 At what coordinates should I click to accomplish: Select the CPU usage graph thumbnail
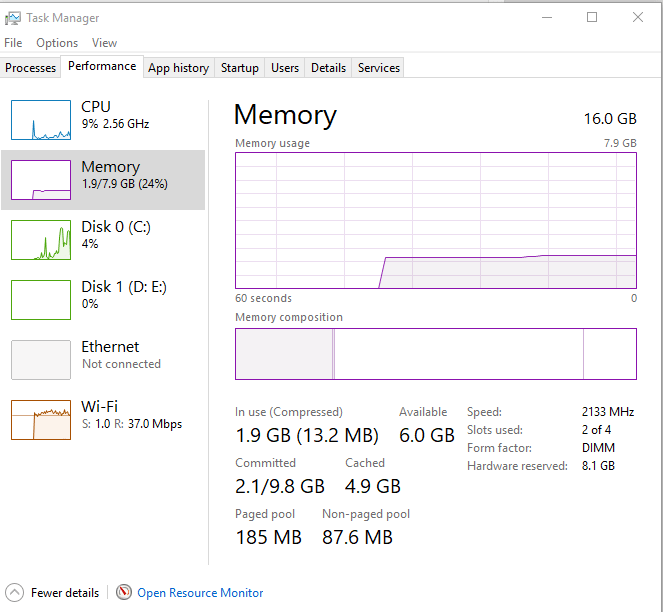41,120
